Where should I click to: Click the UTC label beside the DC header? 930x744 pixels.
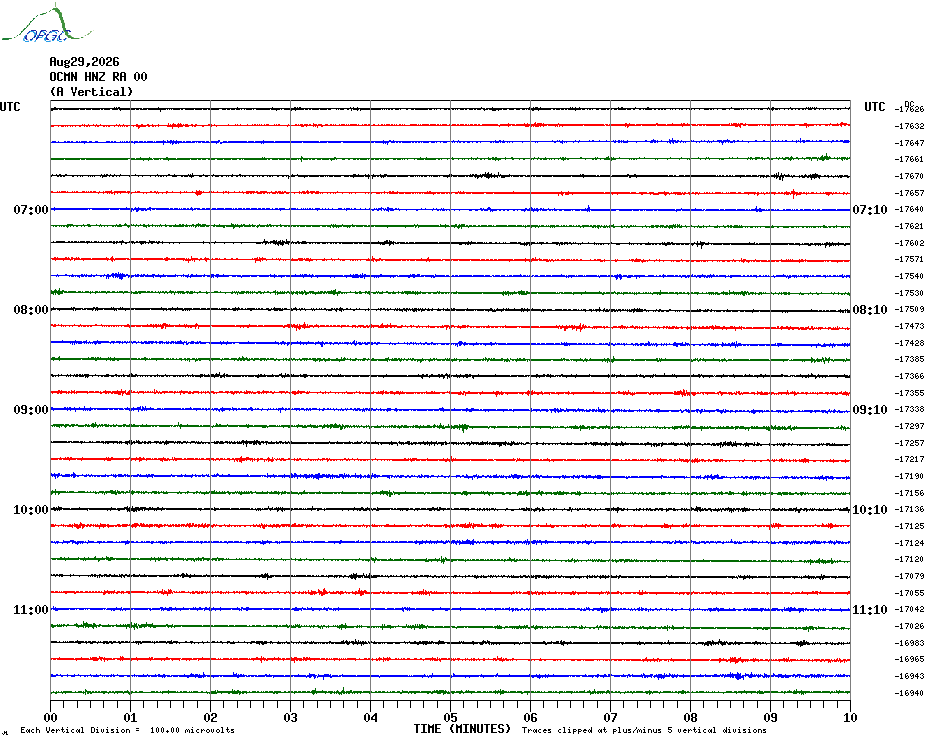[874, 107]
